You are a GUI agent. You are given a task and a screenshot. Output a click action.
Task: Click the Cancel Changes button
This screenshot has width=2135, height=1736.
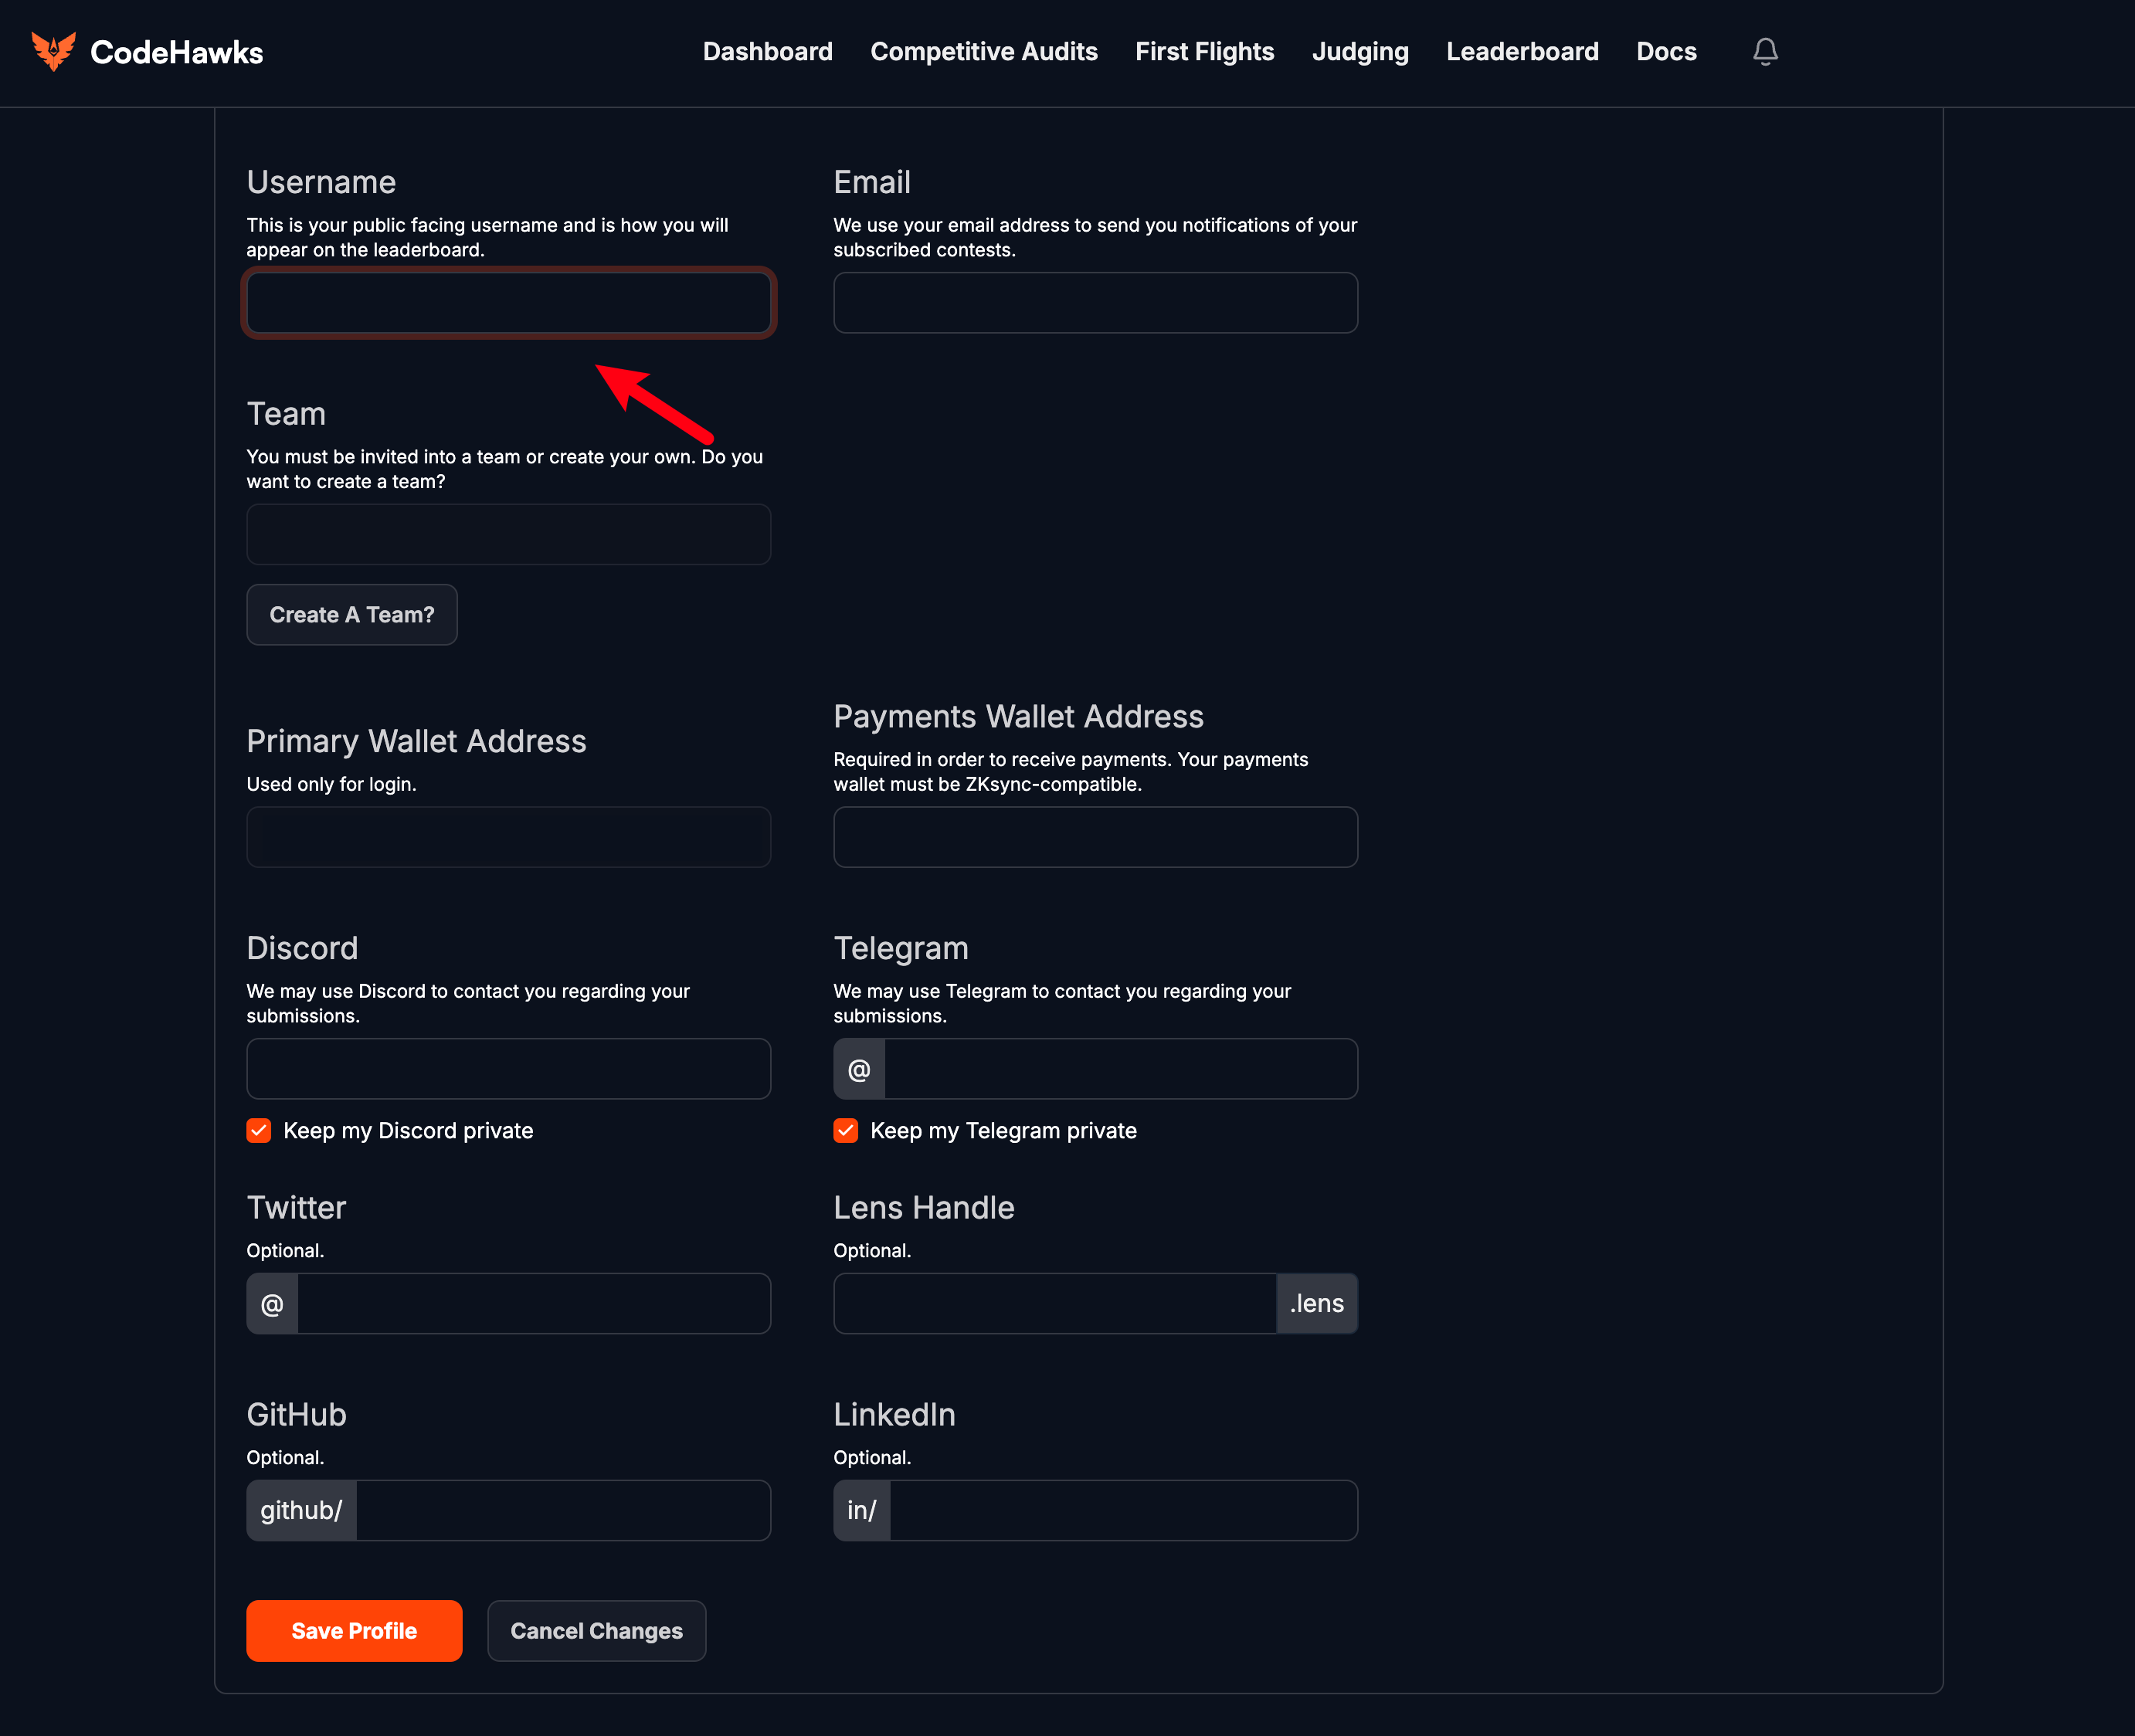[596, 1630]
